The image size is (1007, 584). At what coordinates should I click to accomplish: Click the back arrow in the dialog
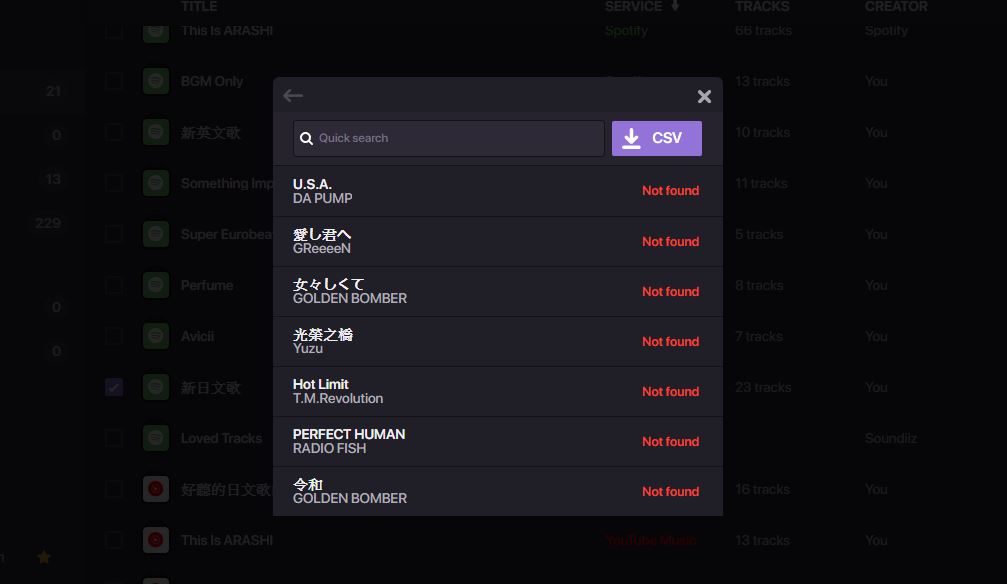293,96
